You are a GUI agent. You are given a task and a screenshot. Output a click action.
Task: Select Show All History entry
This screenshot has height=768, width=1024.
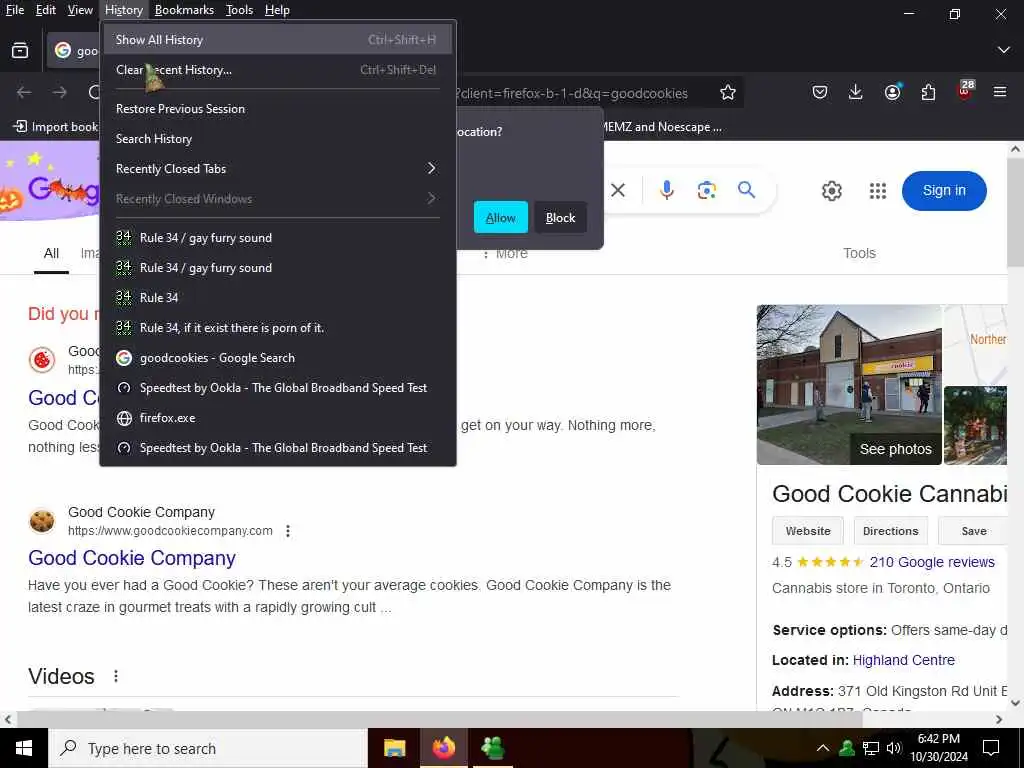[x=278, y=40]
